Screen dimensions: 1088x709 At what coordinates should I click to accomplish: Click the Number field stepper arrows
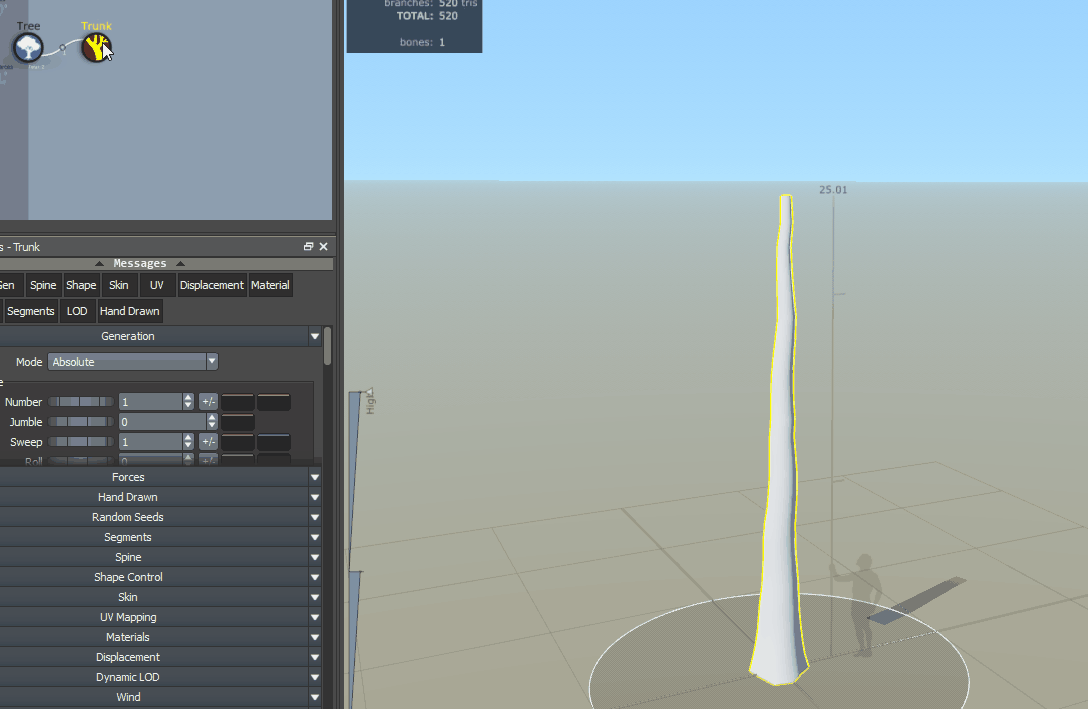[188, 402]
